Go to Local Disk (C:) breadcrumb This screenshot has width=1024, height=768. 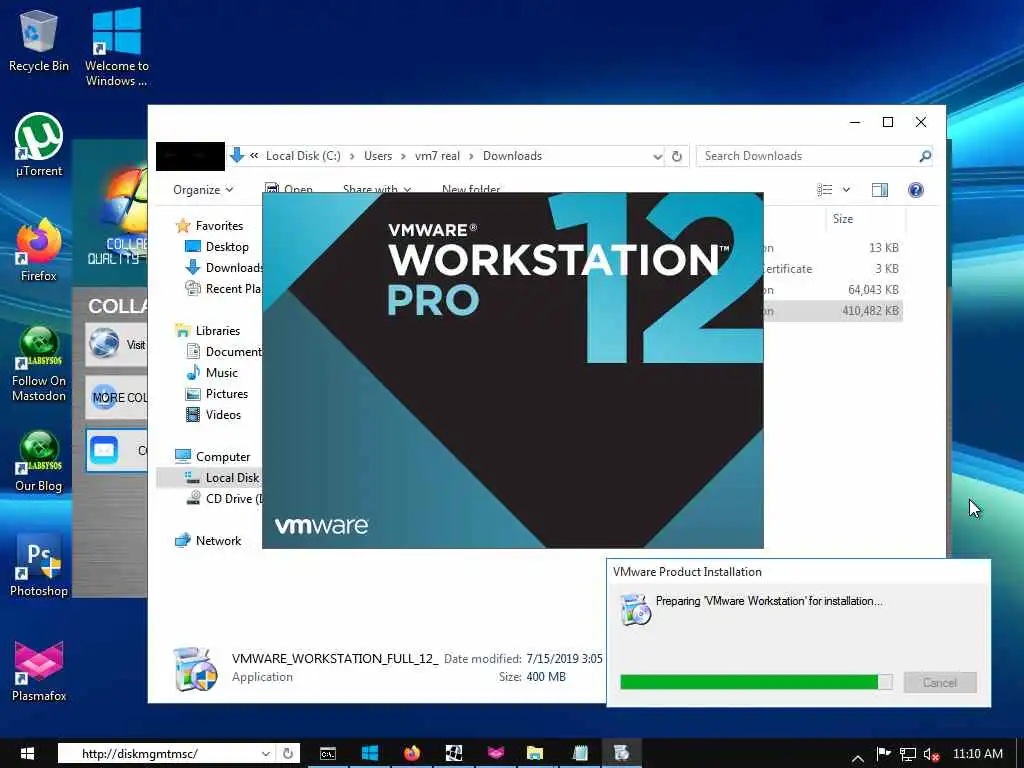(303, 156)
